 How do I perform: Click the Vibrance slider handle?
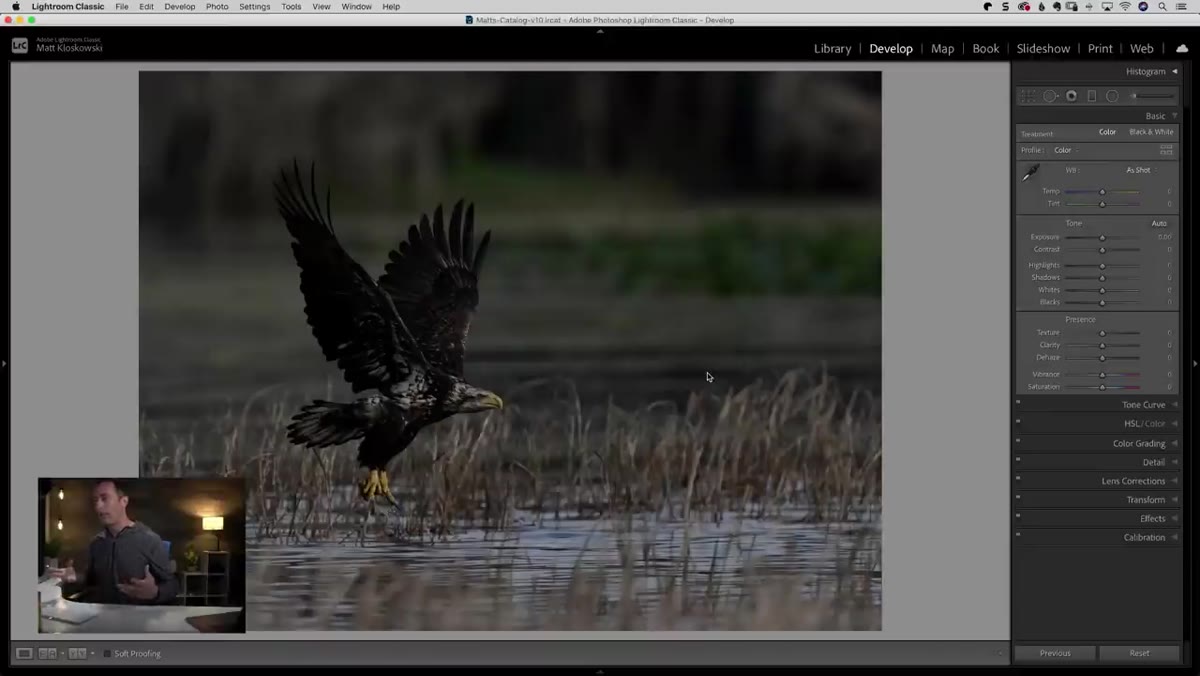click(1102, 374)
